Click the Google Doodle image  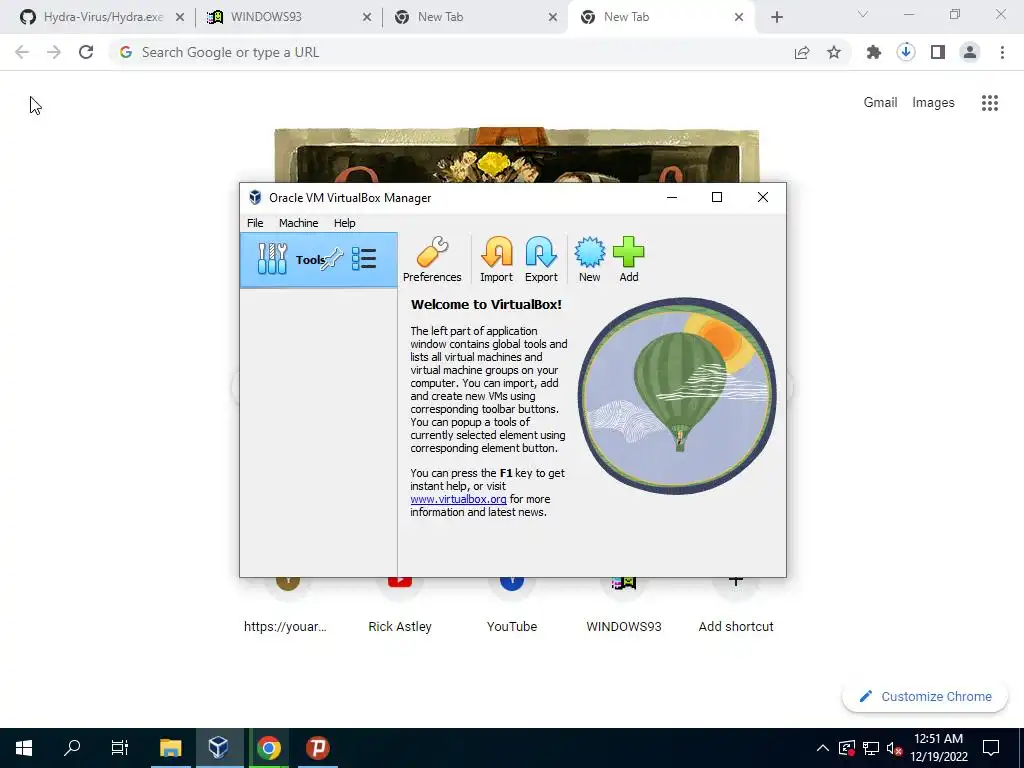point(517,155)
